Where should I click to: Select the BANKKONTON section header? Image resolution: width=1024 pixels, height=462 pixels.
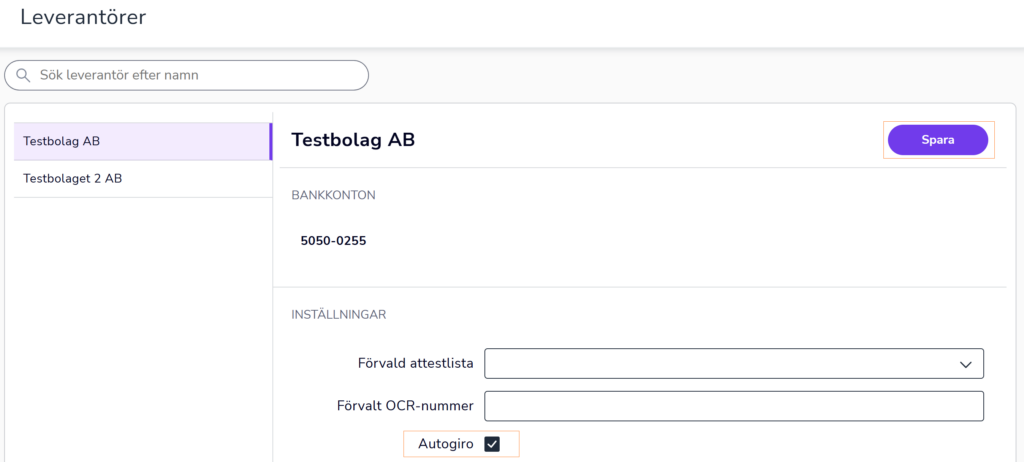pos(333,195)
